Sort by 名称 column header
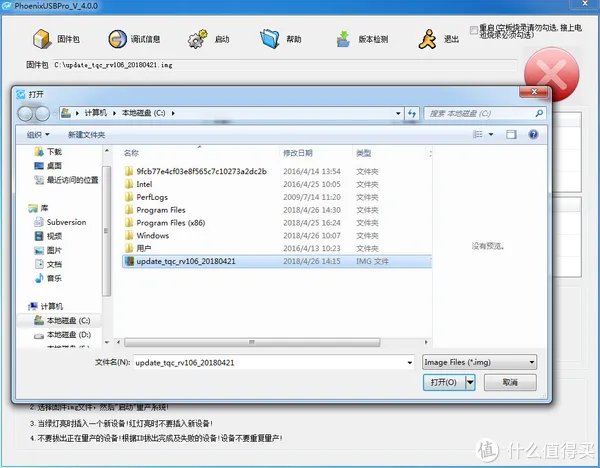 point(131,153)
